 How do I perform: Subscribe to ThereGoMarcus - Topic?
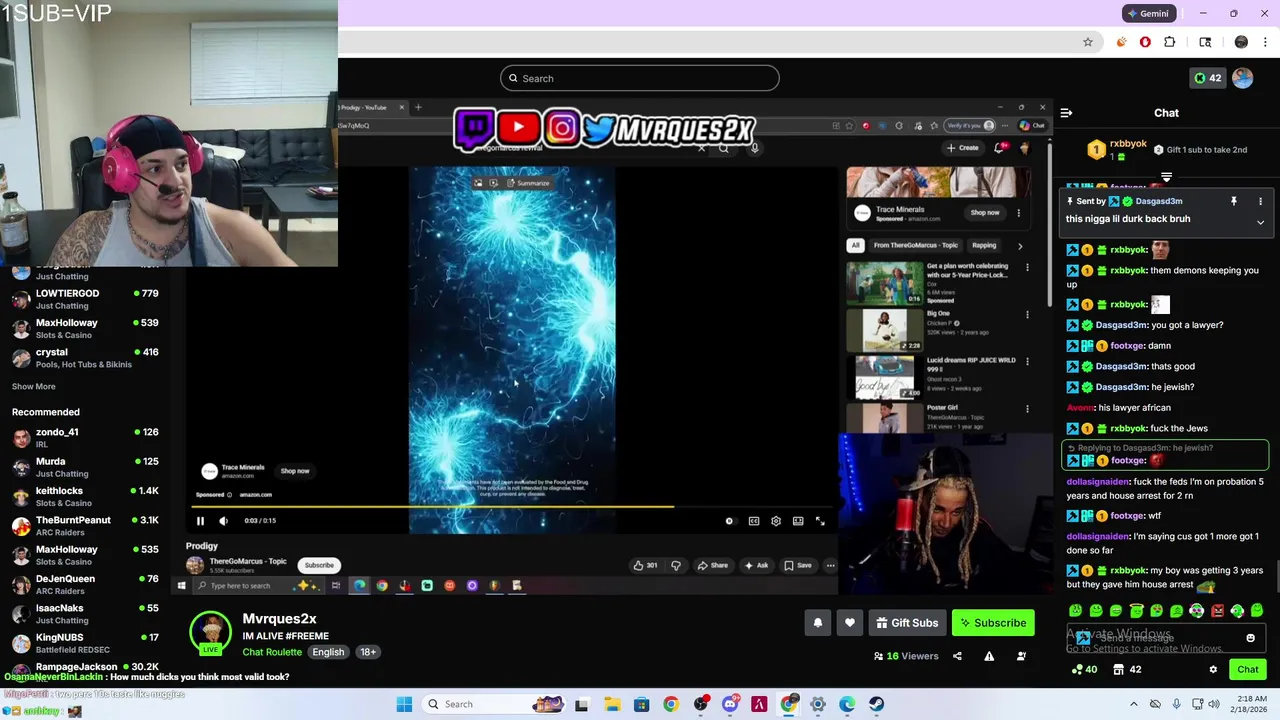[x=320, y=565]
